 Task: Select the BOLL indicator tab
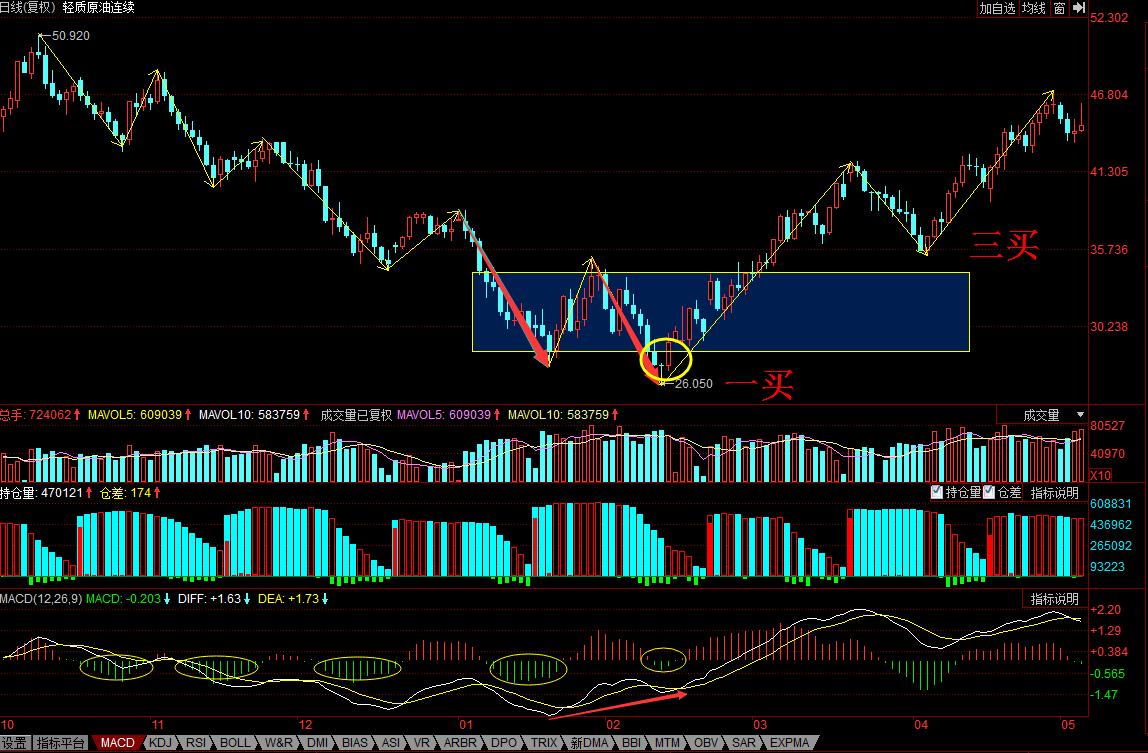[235, 743]
